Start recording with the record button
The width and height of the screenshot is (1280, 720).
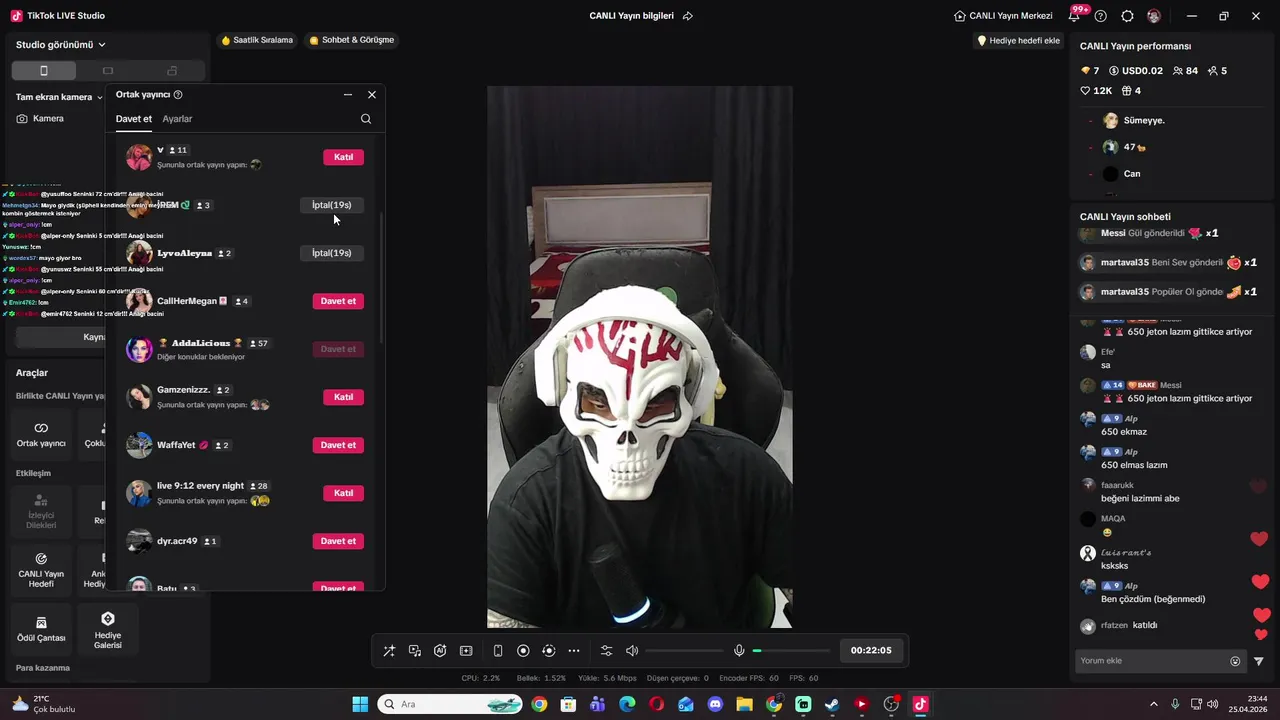523,651
